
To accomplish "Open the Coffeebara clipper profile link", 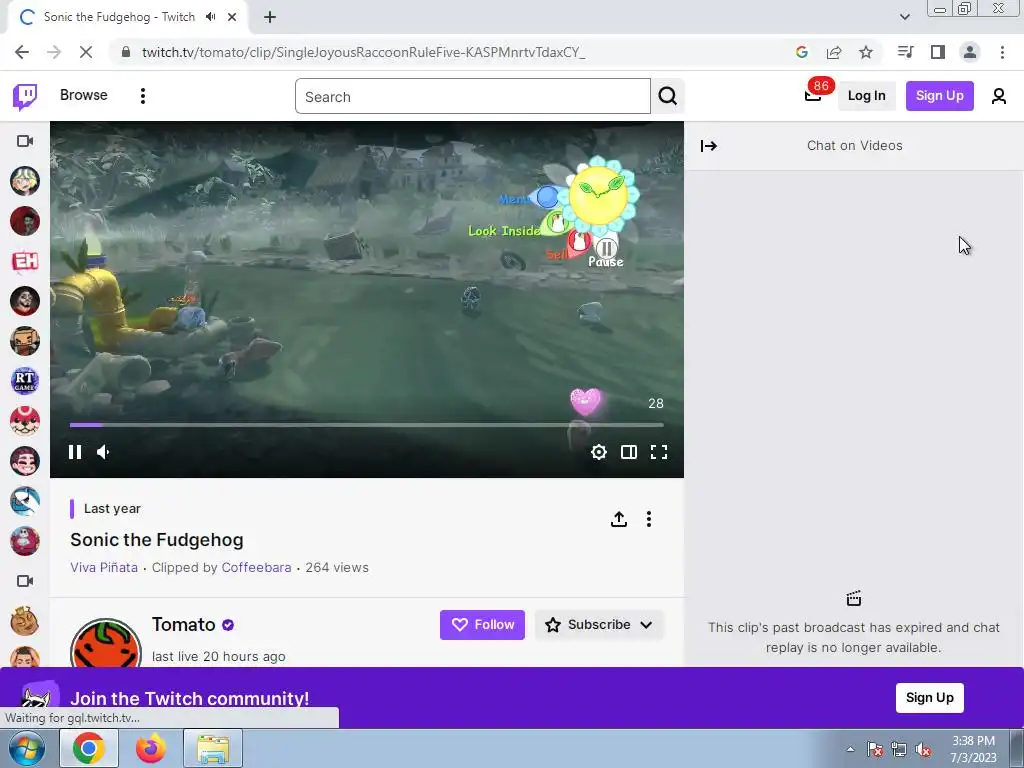I will pyautogui.click(x=256, y=568).
